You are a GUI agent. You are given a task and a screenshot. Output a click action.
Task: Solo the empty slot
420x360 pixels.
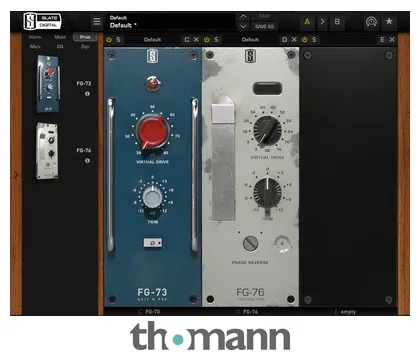tap(314, 40)
